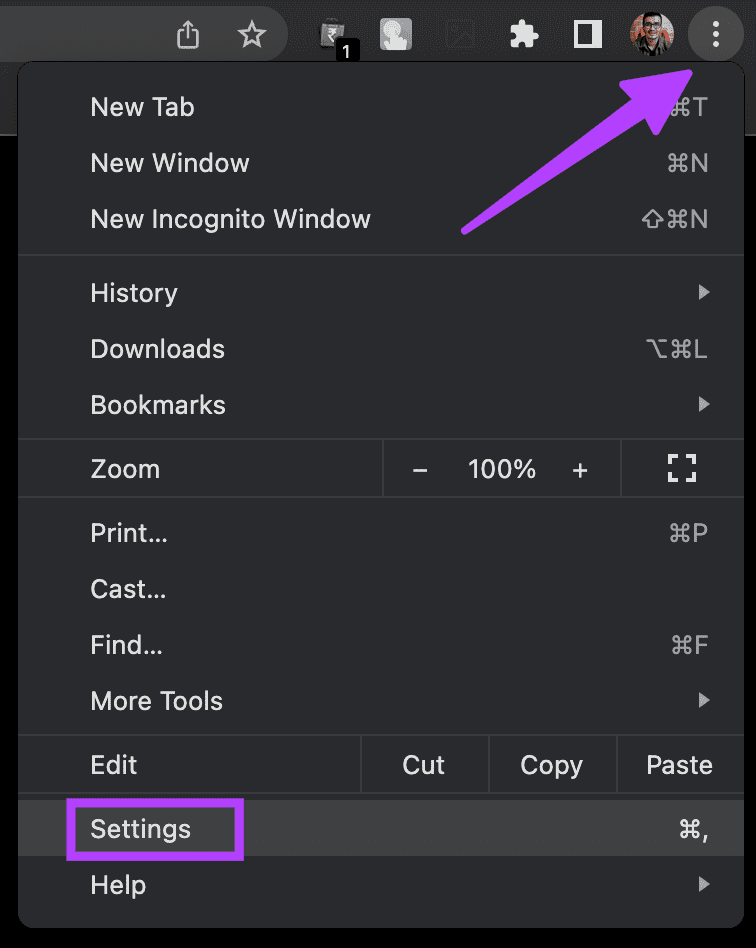Select Settings from the menu
Image resolution: width=756 pixels, height=948 pixels.
[x=381, y=829]
